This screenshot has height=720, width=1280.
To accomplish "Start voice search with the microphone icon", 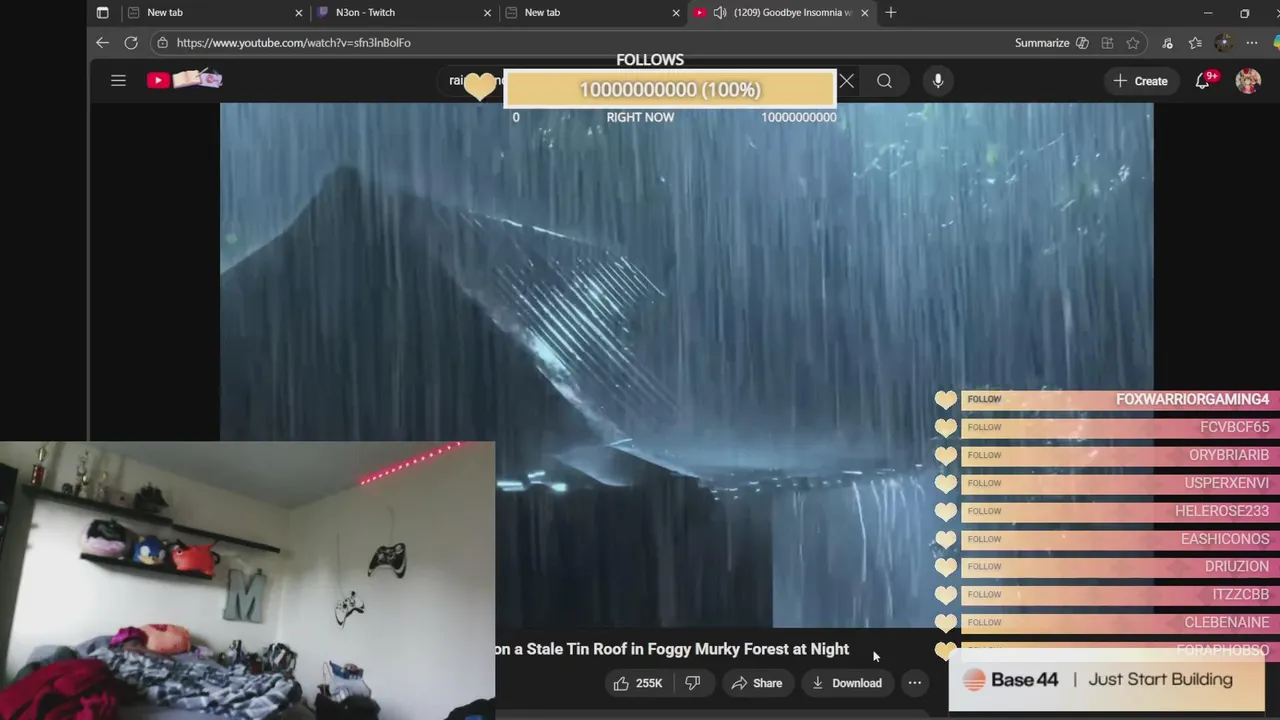I will pyautogui.click(x=938, y=81).
